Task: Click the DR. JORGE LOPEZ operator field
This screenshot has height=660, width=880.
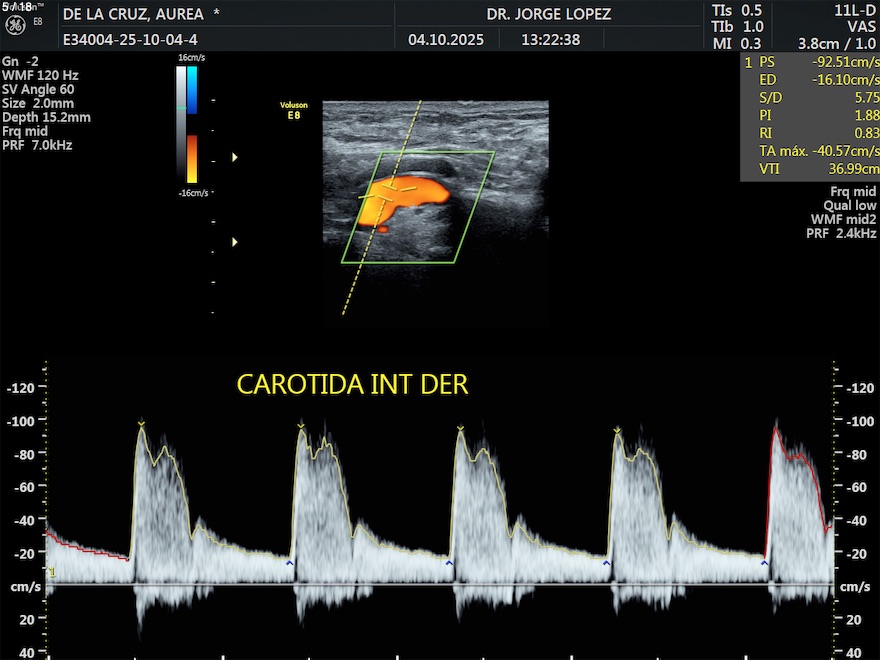Action: click(548, 14)
